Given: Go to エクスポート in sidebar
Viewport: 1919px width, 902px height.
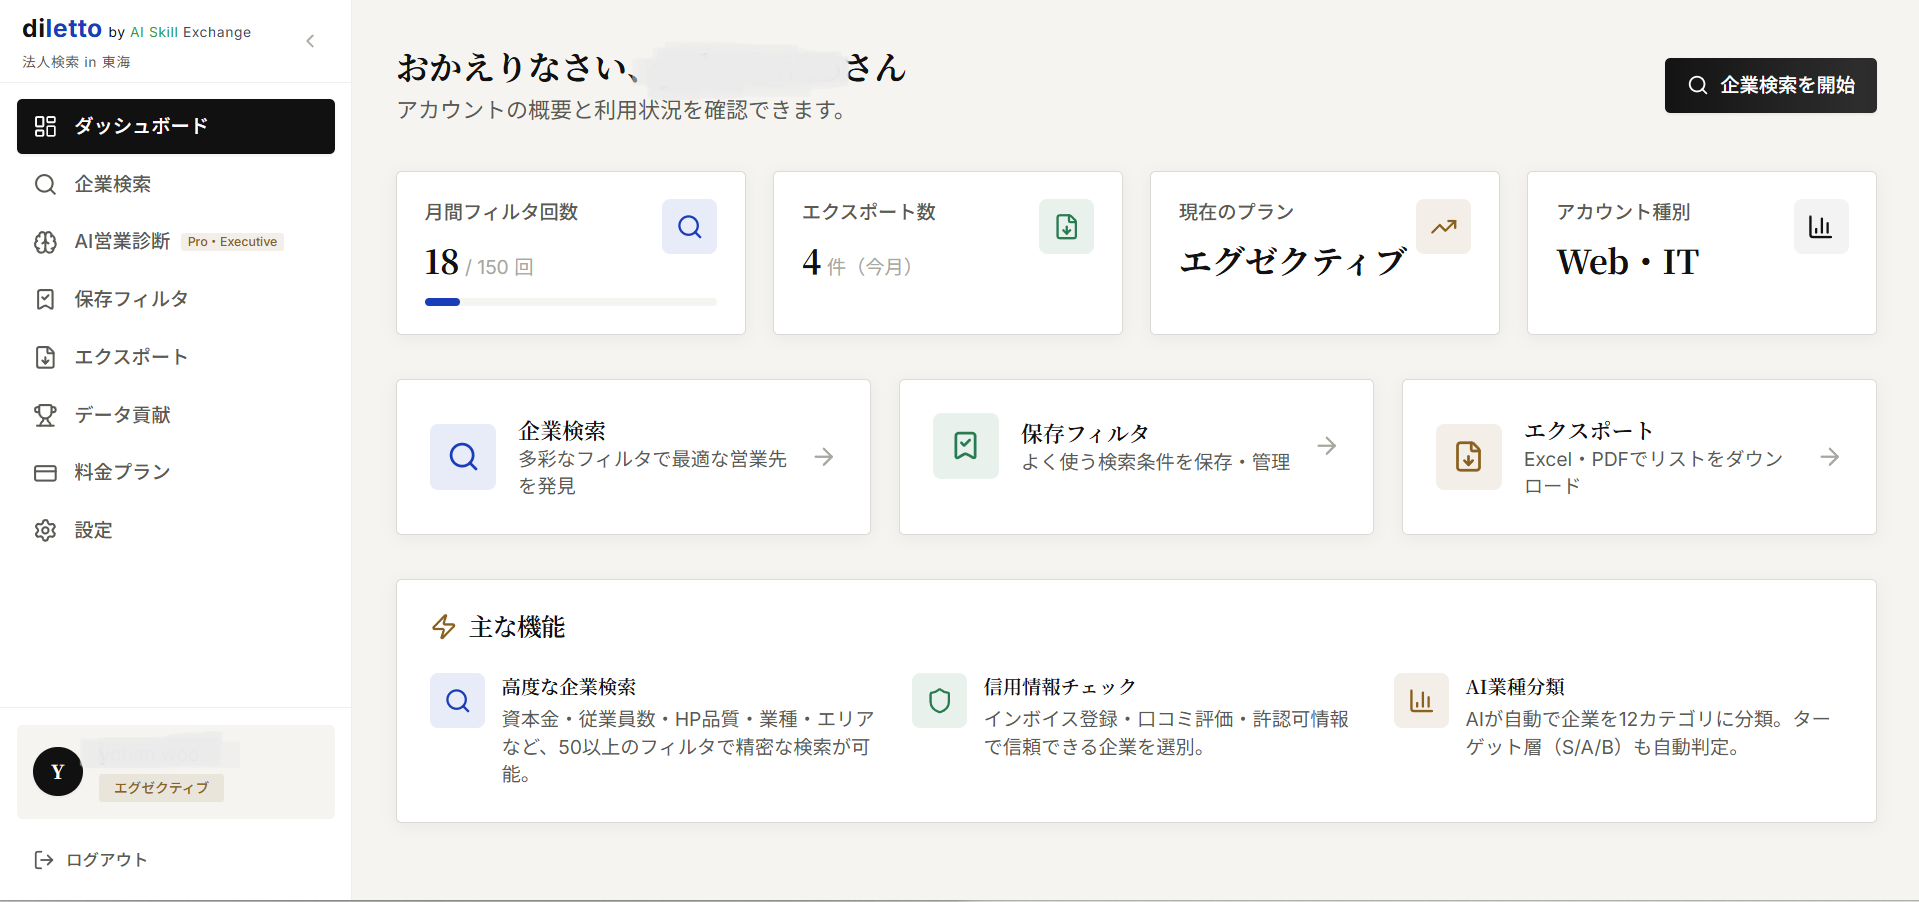Looking at the screenshot, I should coord(176,357).
